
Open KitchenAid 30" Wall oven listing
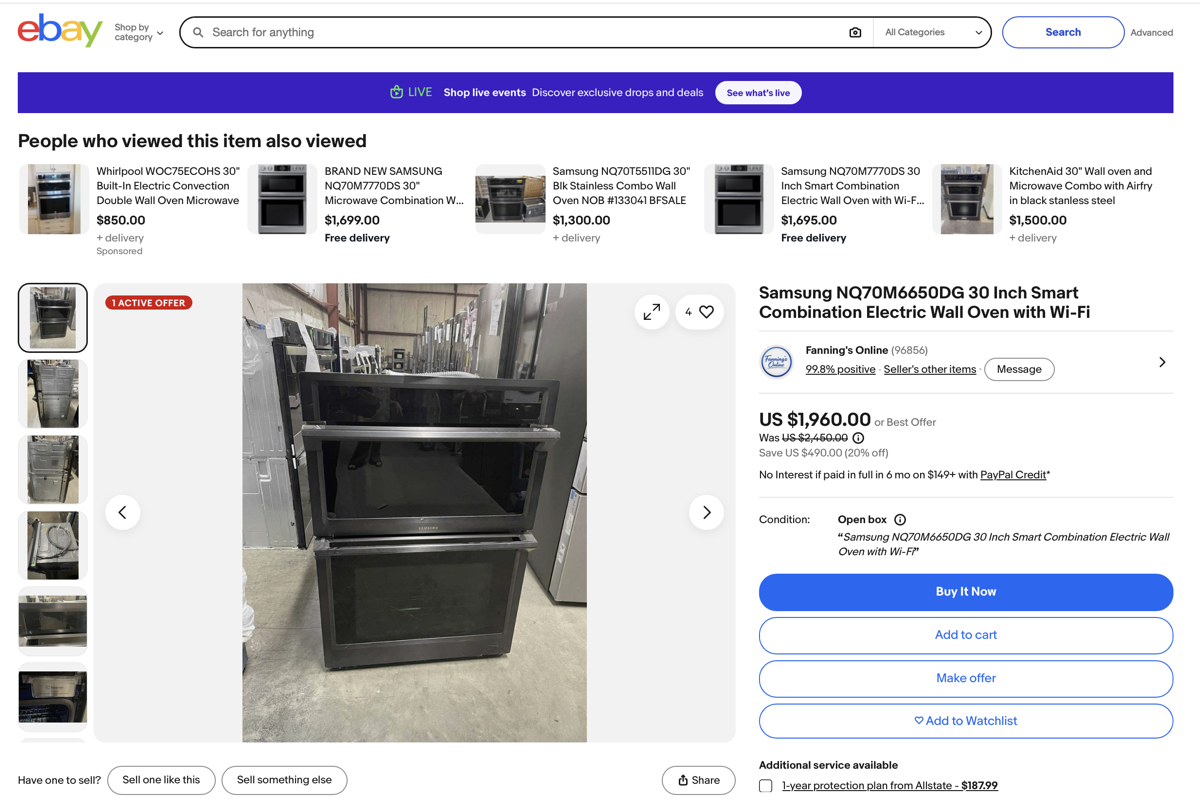[x=1080, y=186]
